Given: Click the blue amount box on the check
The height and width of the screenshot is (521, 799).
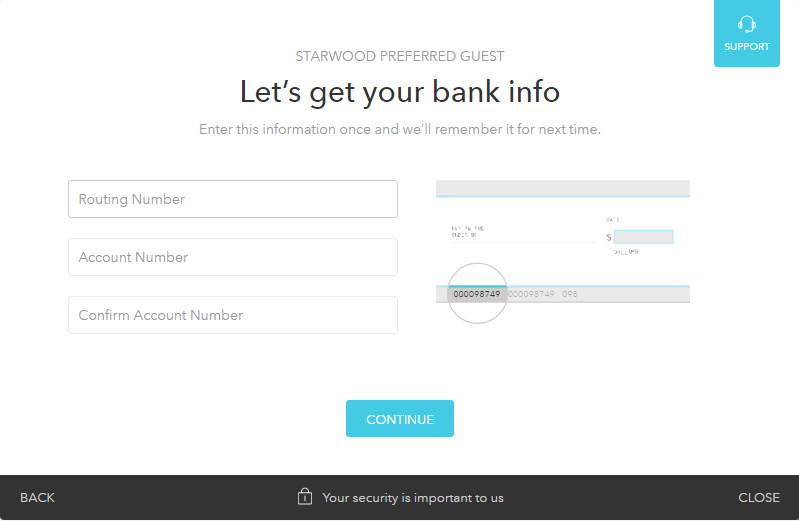Looking at the screenshot, I should tap(643, 237).
